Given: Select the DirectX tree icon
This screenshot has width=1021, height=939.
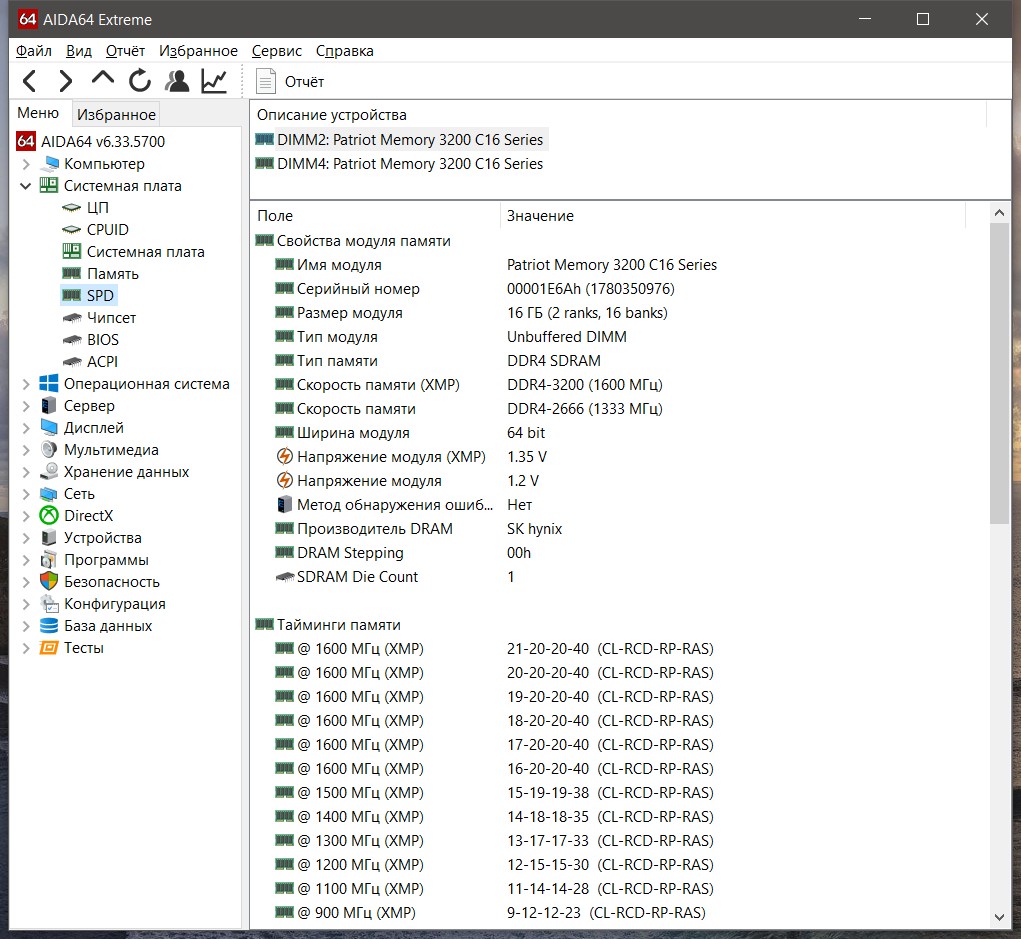Looking at the screenshot, I should [48, 516].
